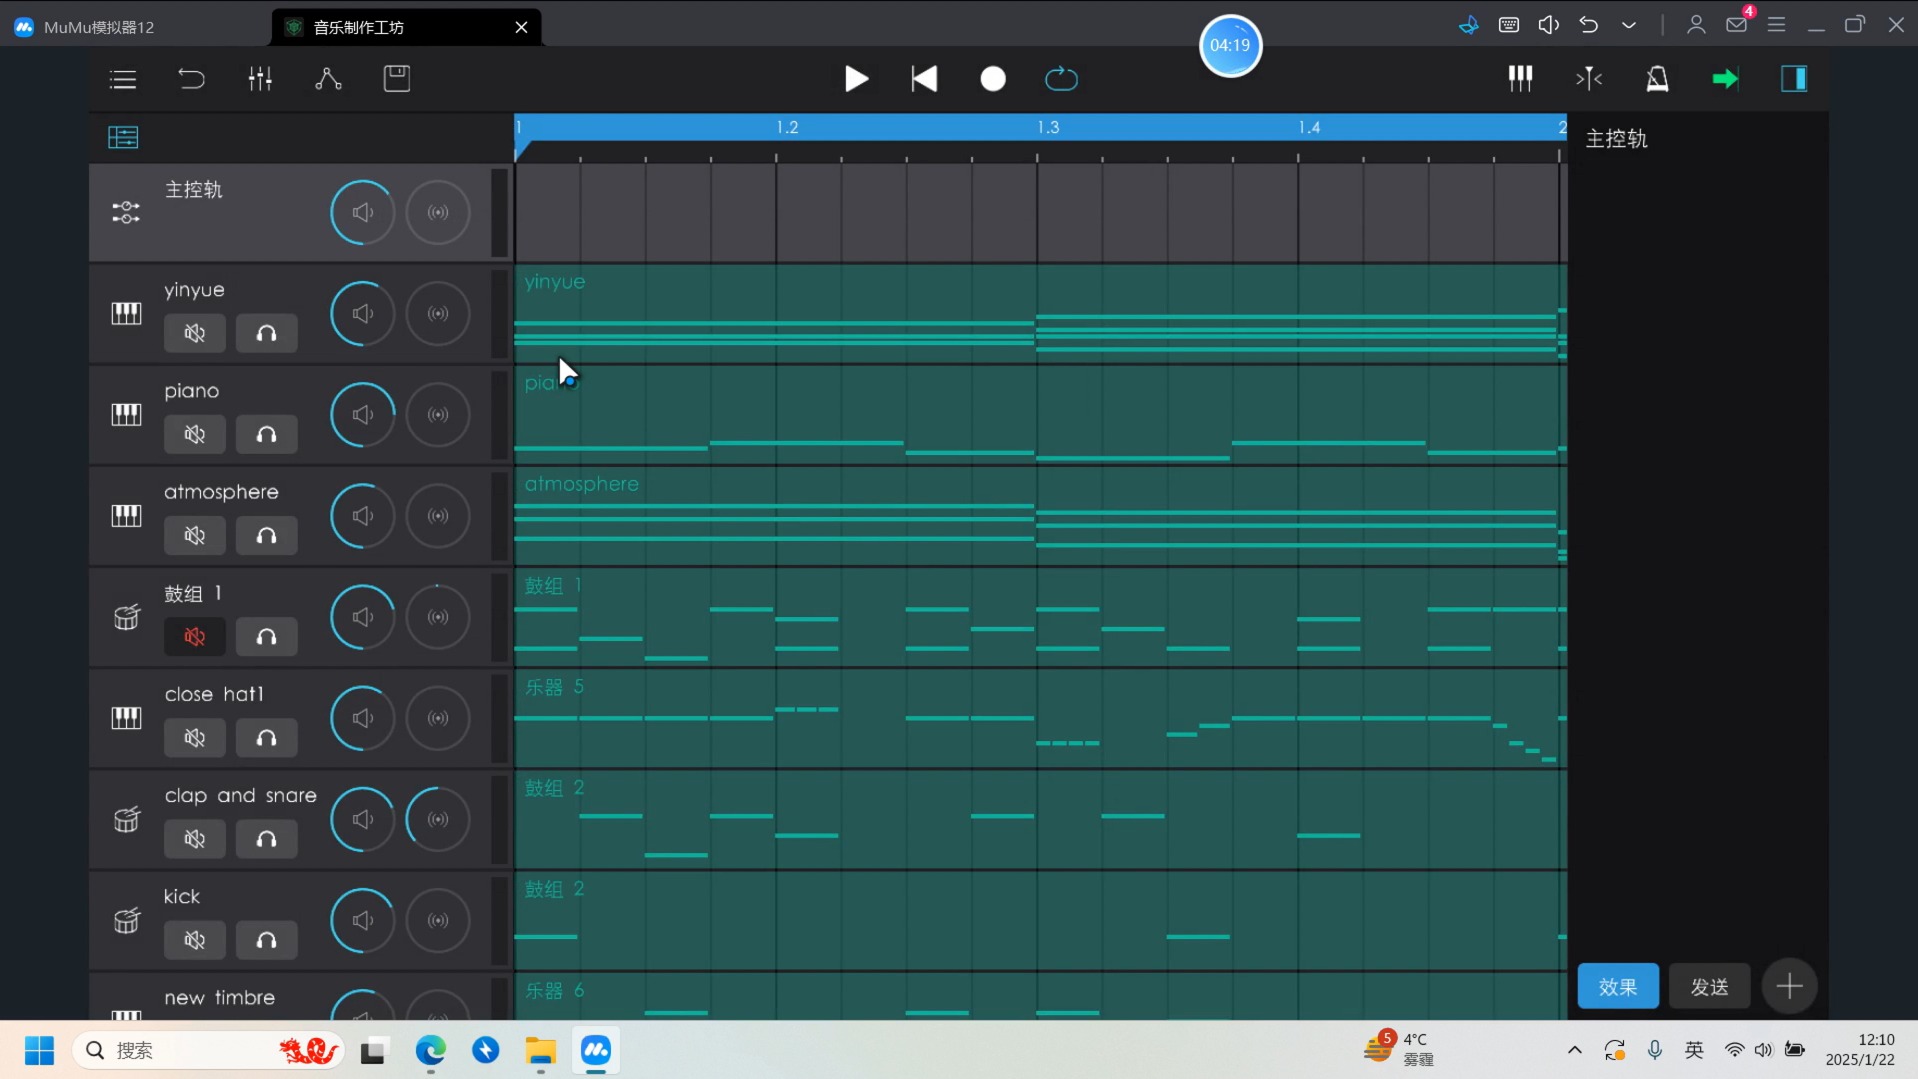Solo the piano track with headphones
1918x1079 pixels.
tap(266, 435)
